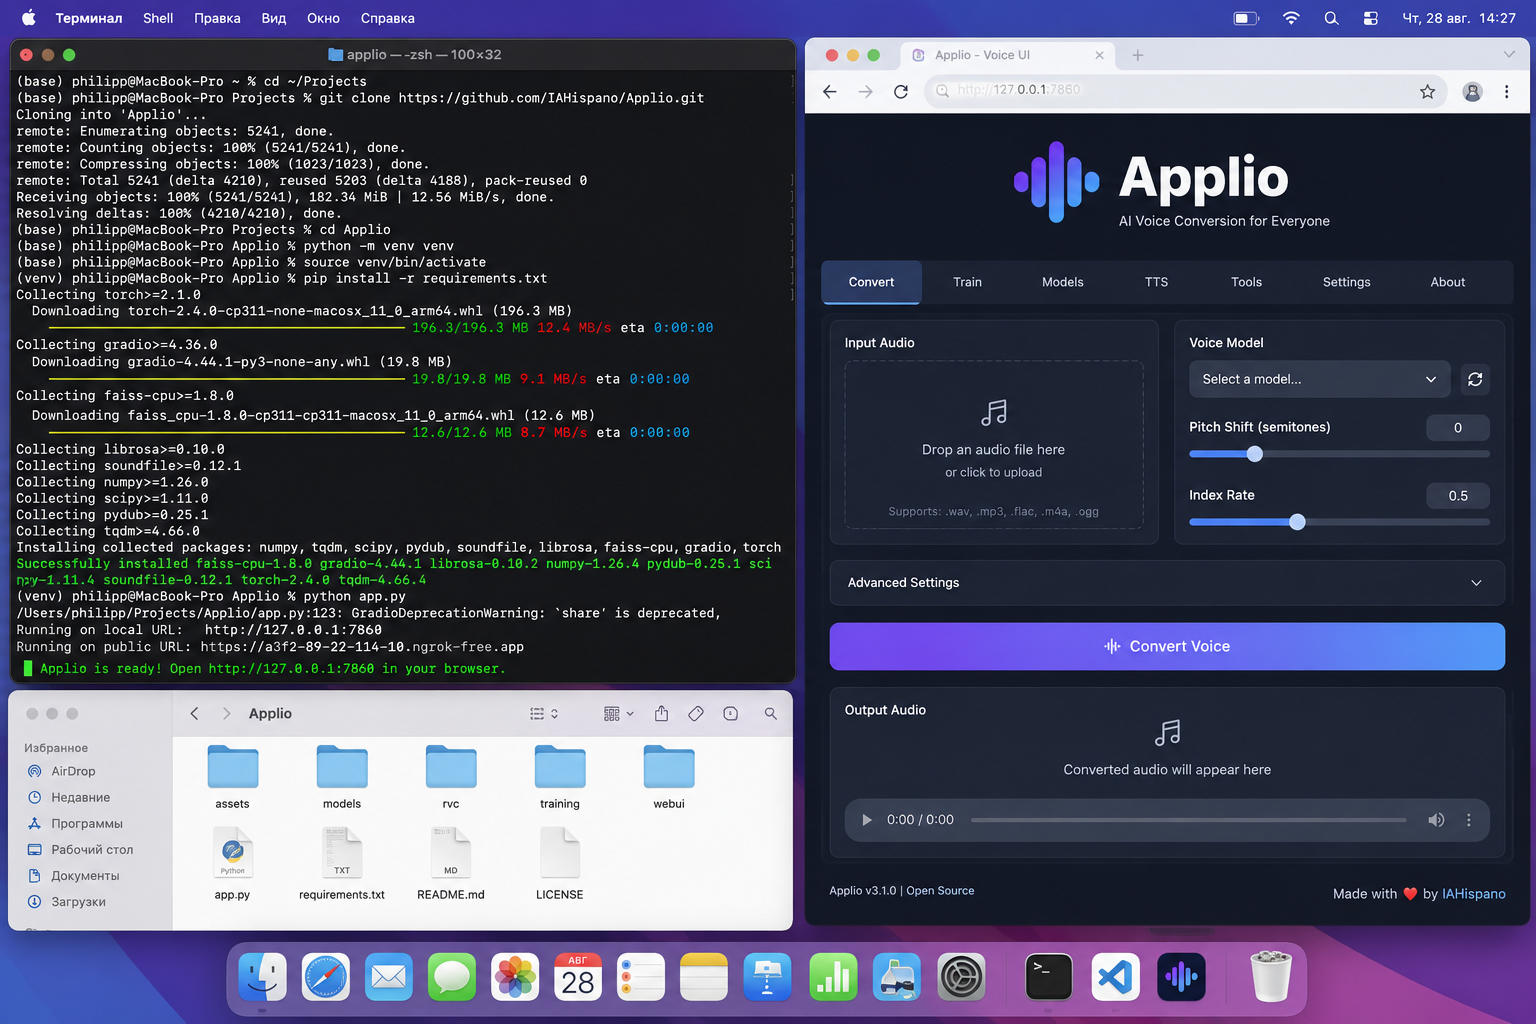Mute the output audio volume
The image size is (1536, 1024).
[1436, 819]
